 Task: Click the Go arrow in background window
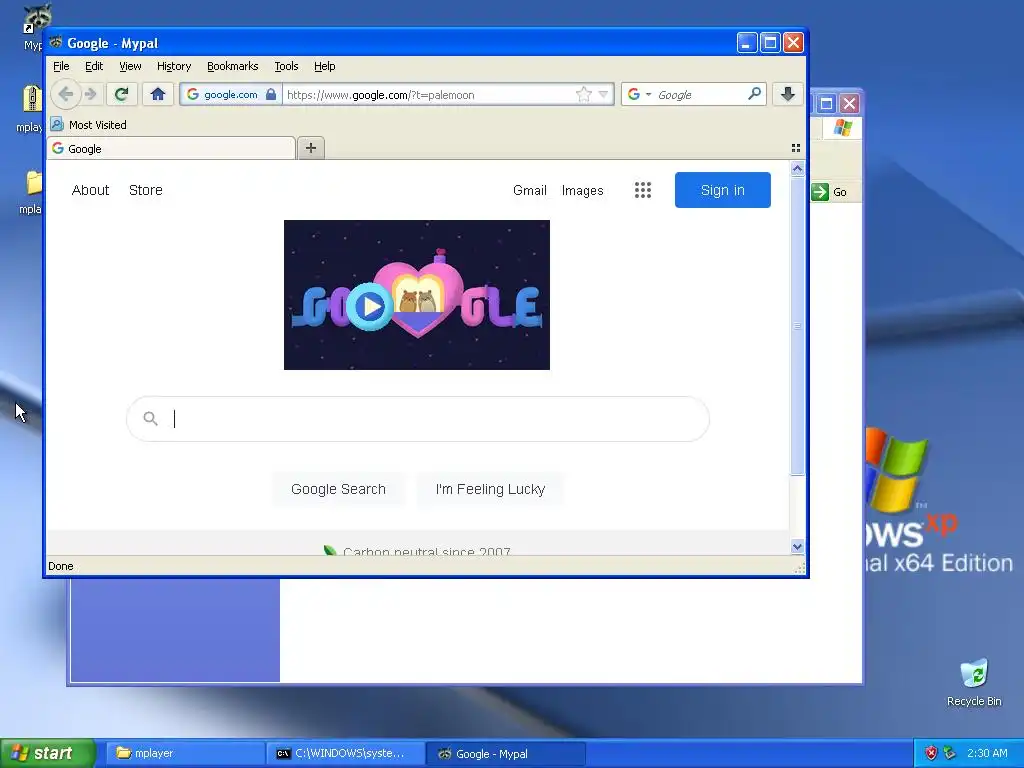(829, 192)
